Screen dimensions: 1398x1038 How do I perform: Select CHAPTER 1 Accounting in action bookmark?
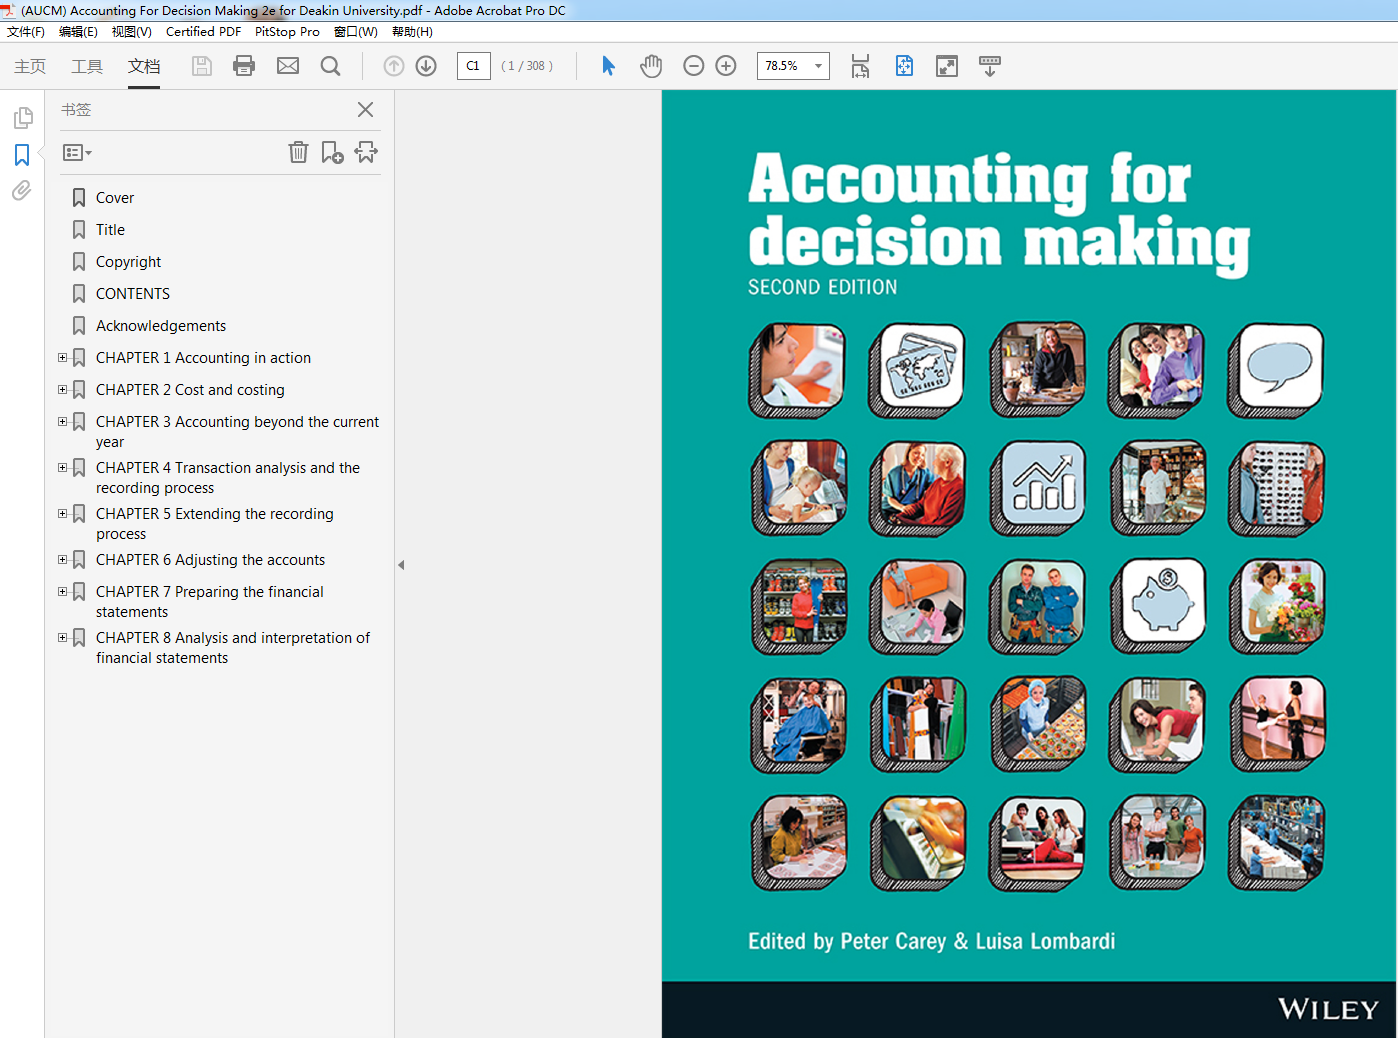pos(203,358)
